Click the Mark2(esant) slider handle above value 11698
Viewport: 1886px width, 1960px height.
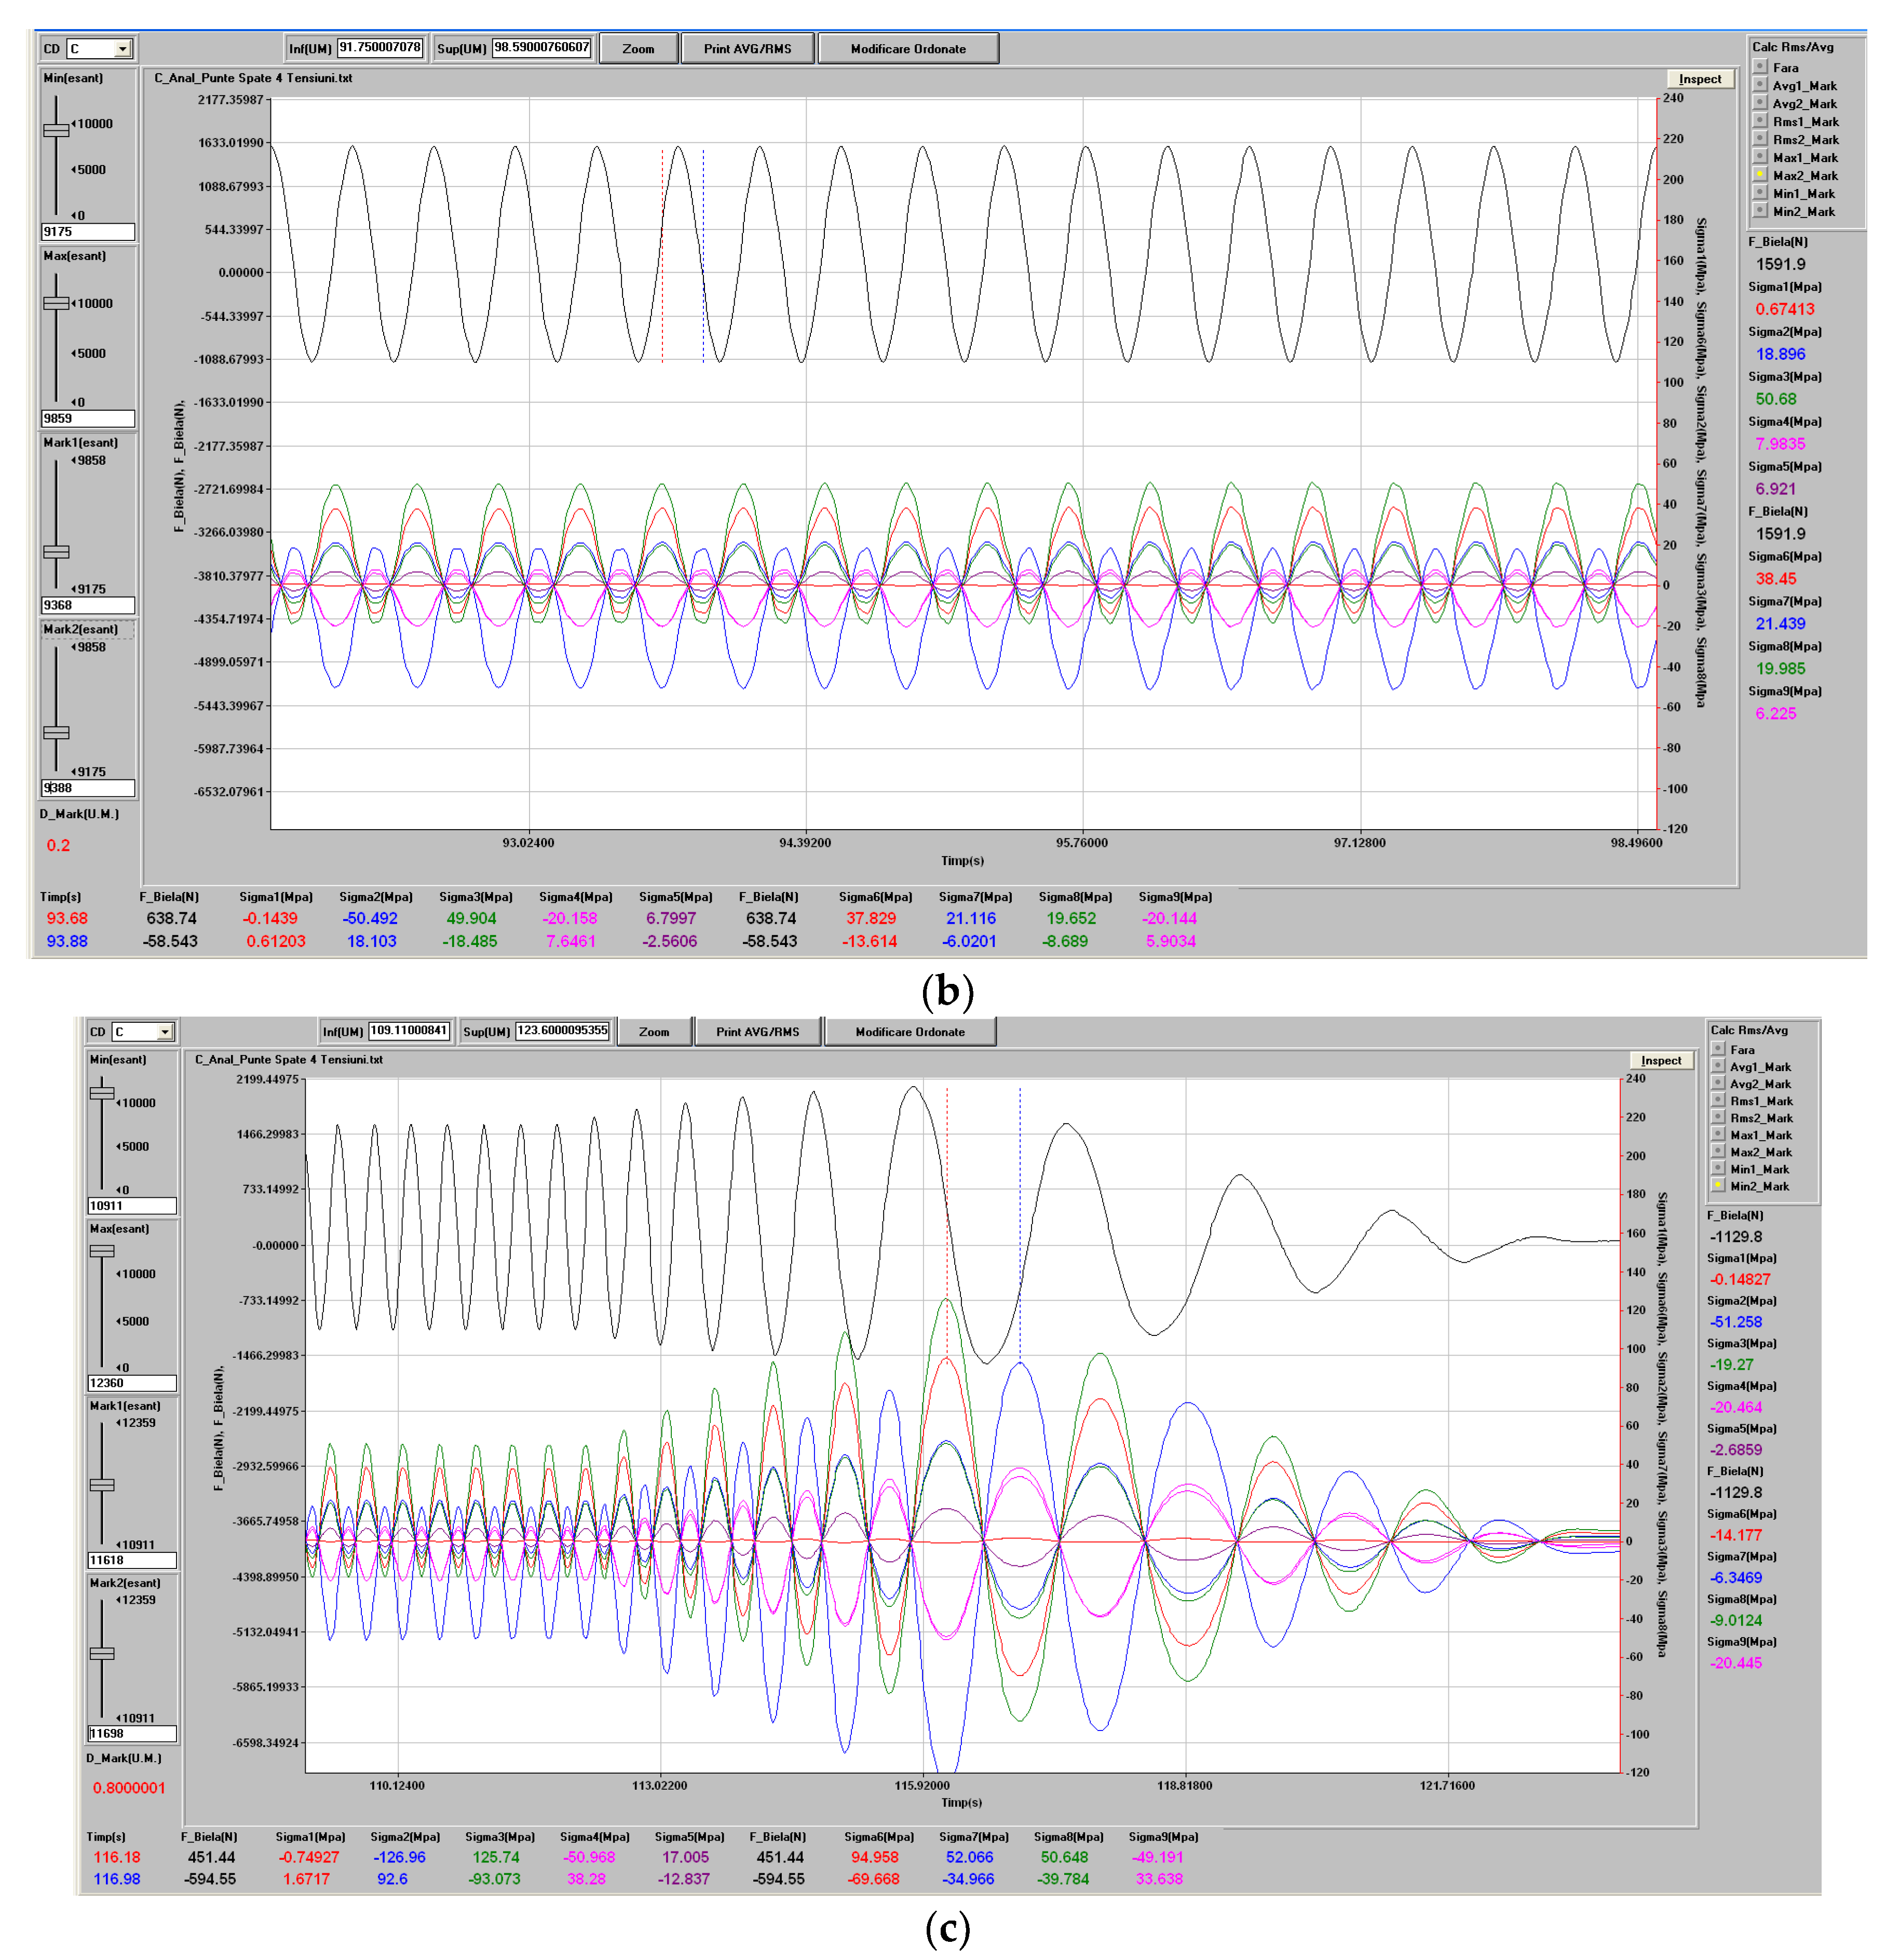point(102,1654)
